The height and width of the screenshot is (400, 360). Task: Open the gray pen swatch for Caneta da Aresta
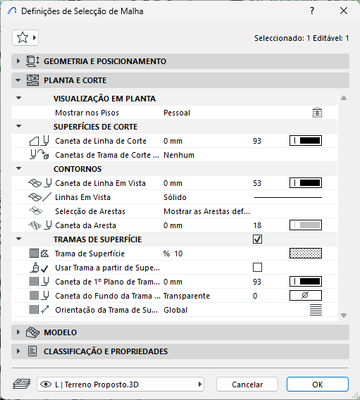click(305, 225)
